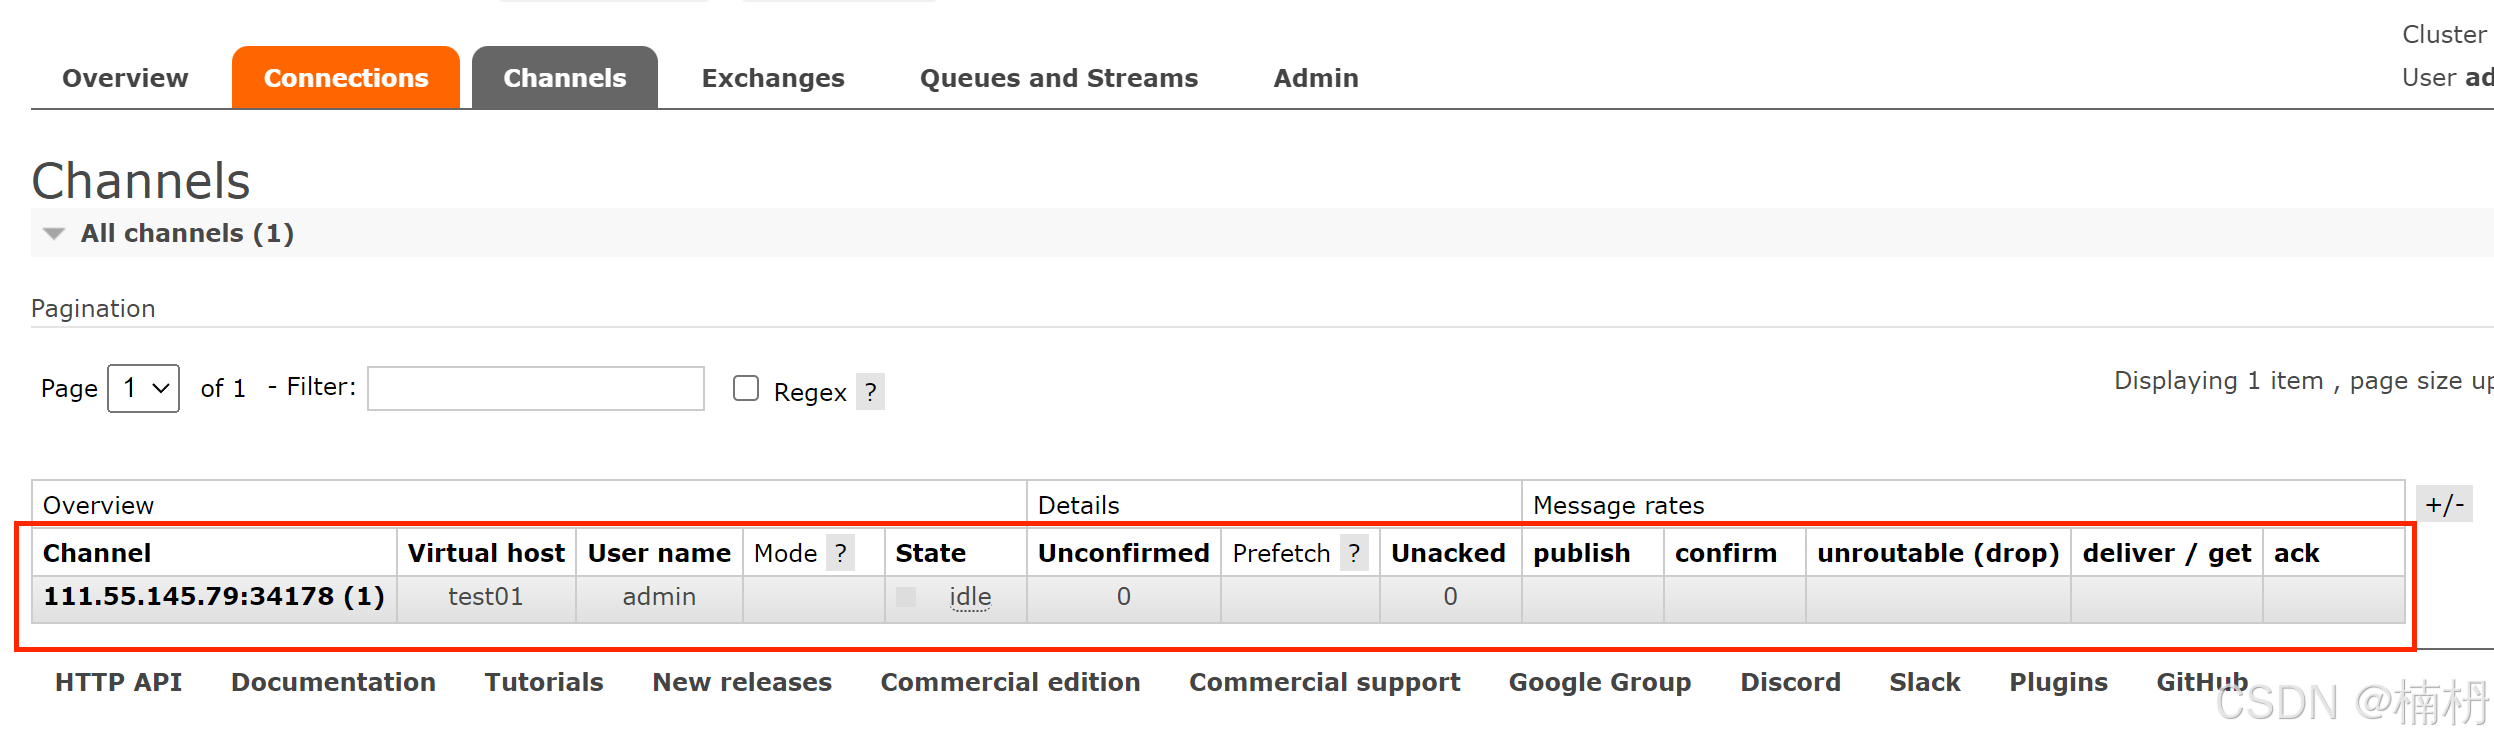The width and height of the screenshot is (2494, 743).
Task: Open the Admin tab
Action: (x=1316, y=78)
